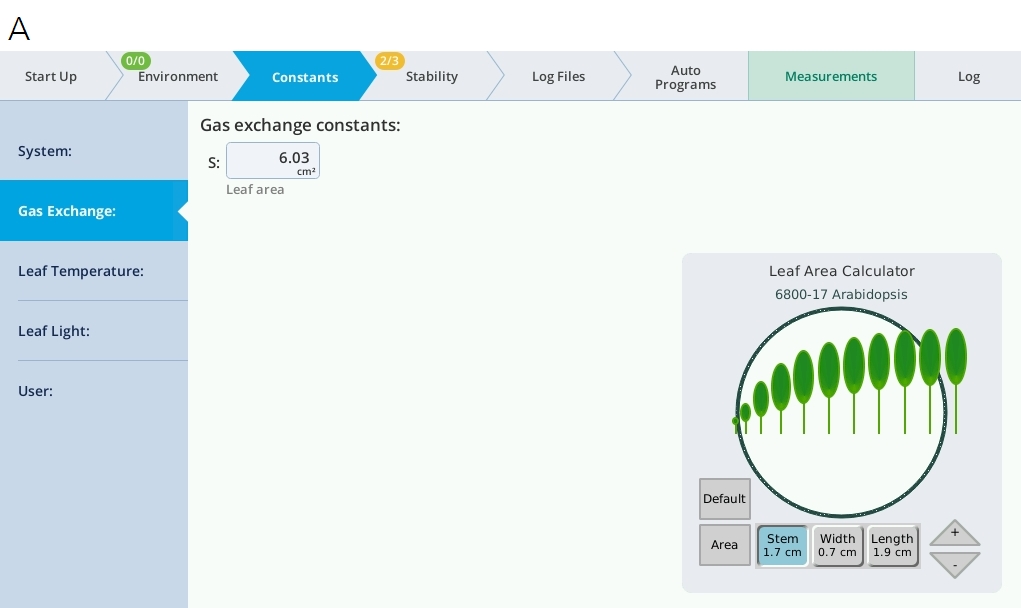
Task: Click the 'Gas exchange constants:' heading
Action: tap(300, 125)
